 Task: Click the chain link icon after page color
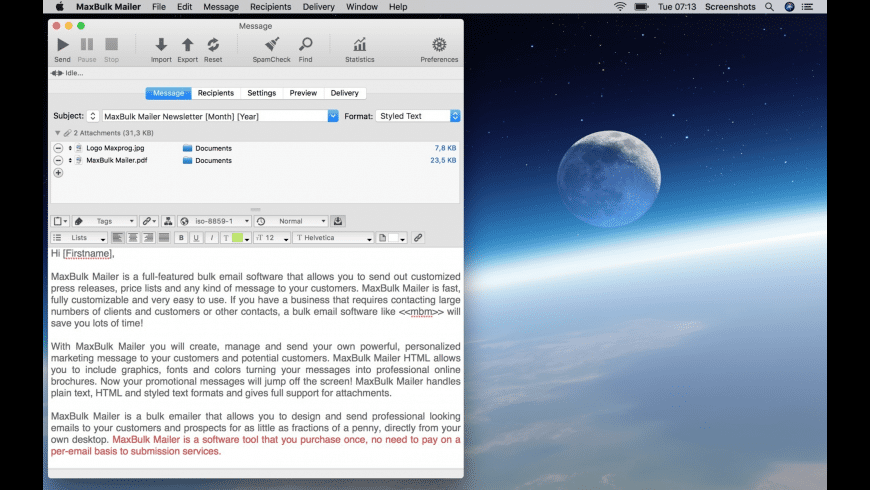point(418,238)
